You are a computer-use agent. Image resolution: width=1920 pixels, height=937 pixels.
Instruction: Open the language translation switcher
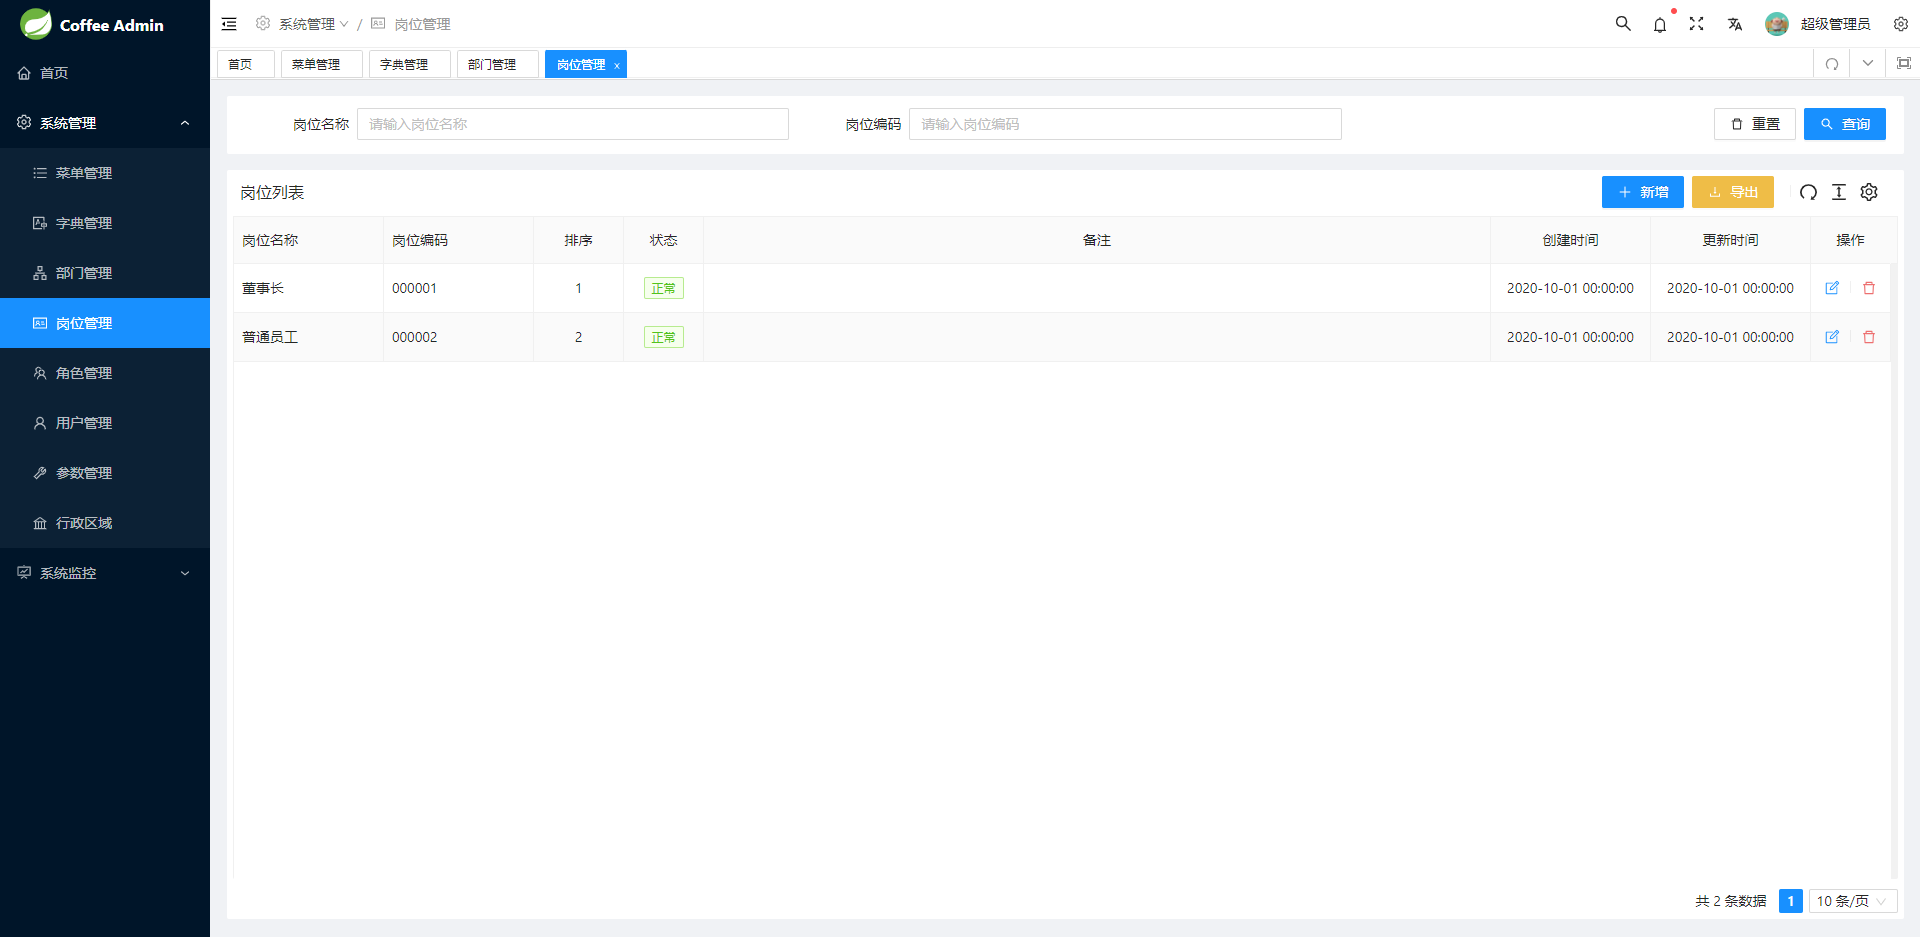[1735, 24]
